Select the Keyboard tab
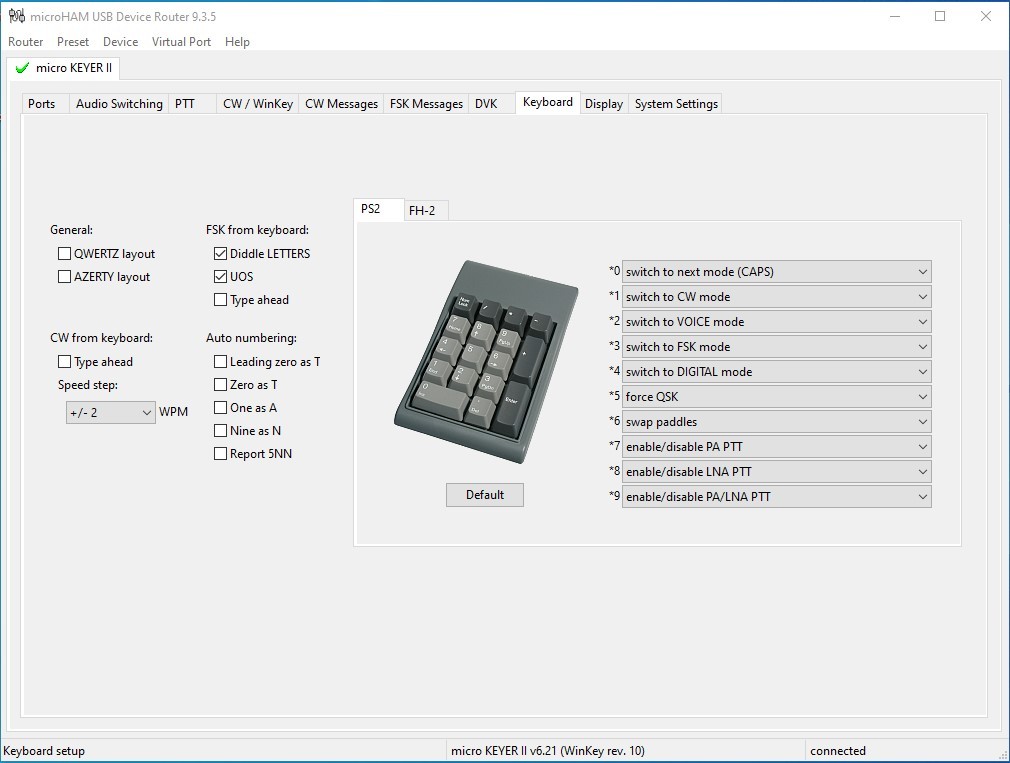This screenshot has width=1010, height=763. 548,102
